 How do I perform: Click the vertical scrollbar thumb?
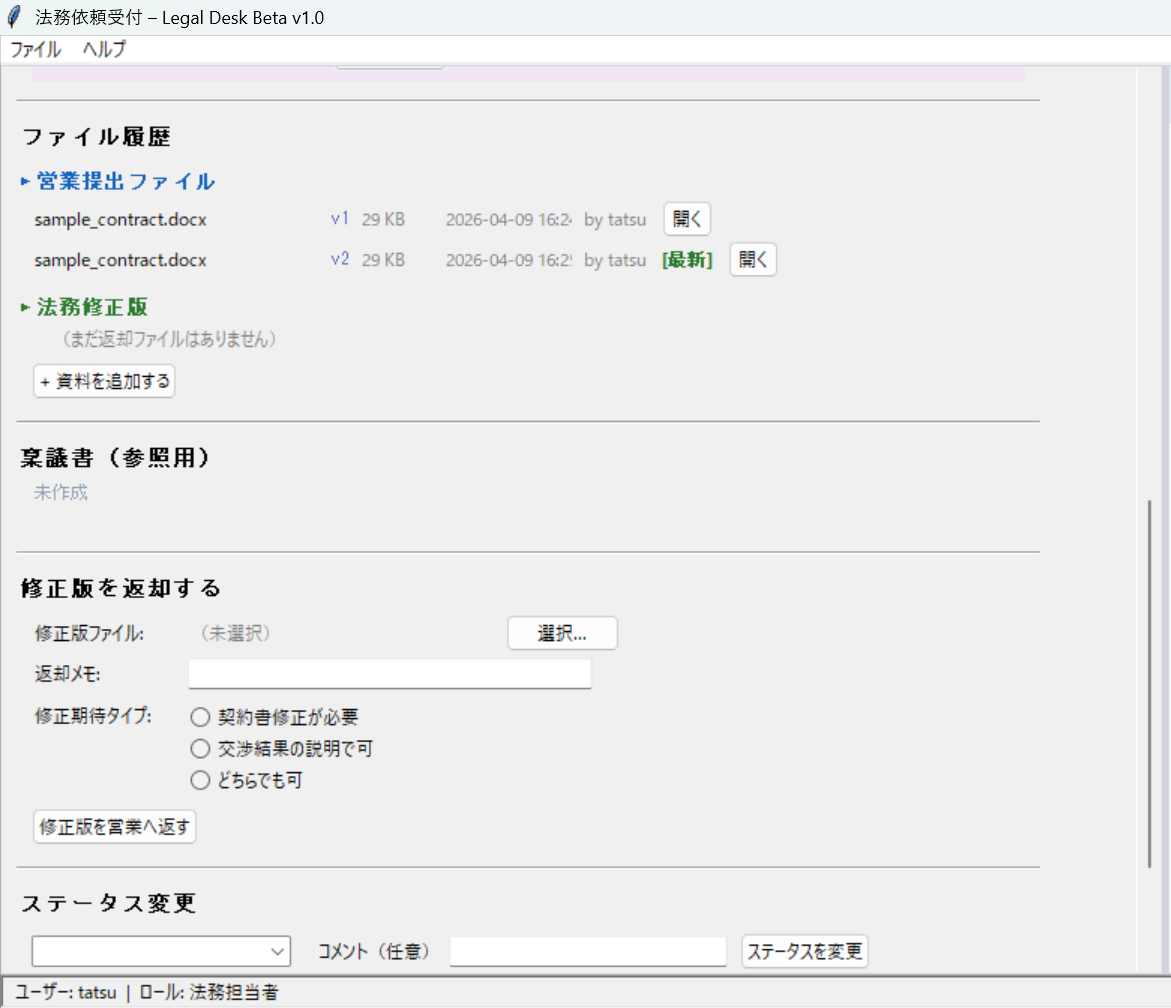click(1151, 680)
